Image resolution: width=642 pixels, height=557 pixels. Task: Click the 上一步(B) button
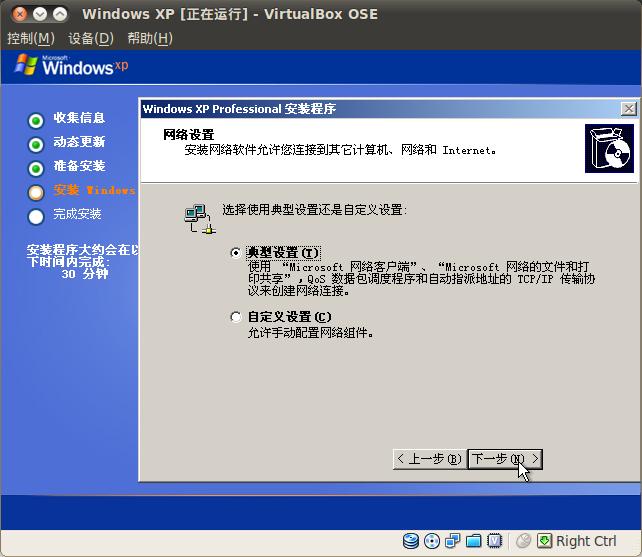point(430,459)
